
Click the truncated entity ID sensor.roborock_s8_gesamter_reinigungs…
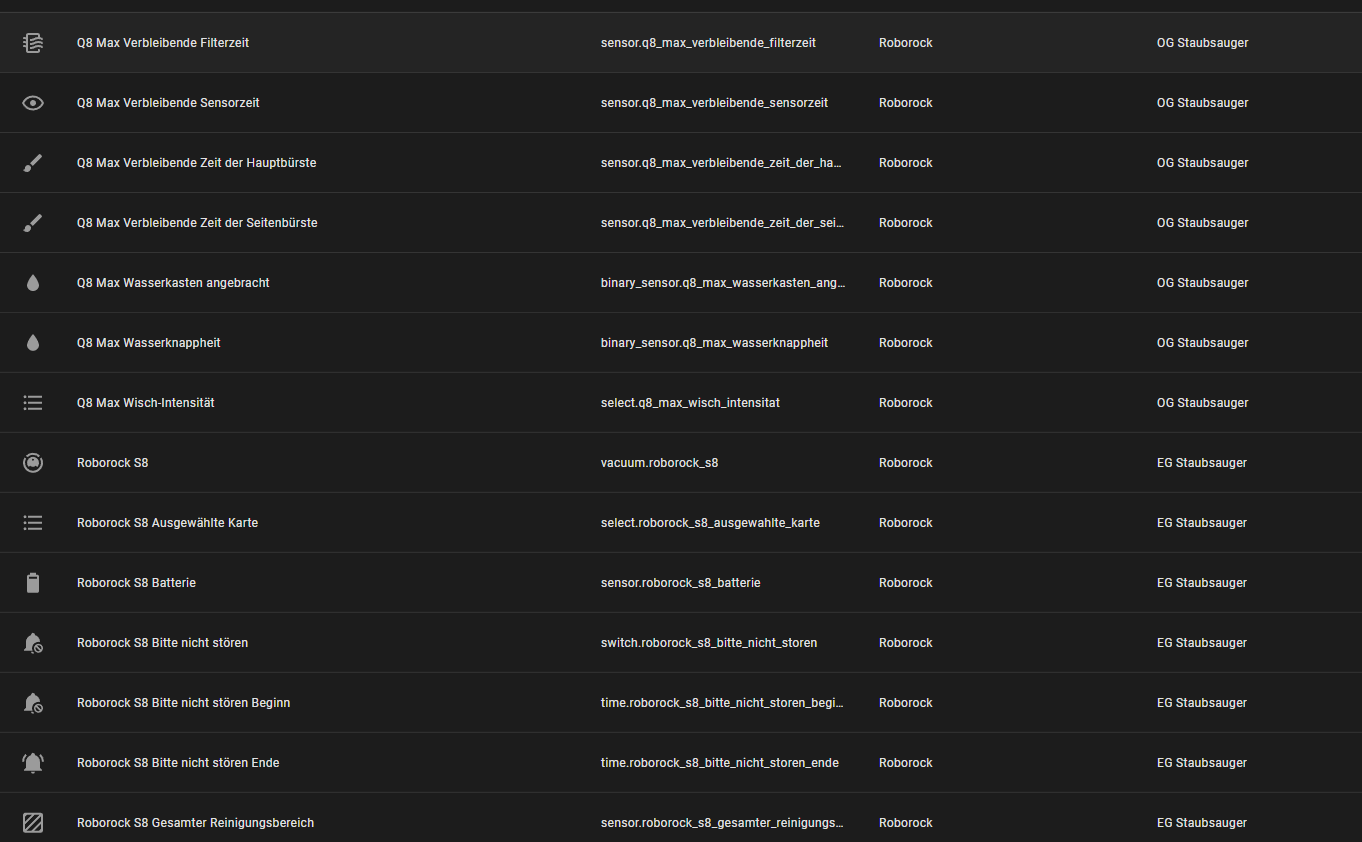pyautogui.click(x=722, y=823)
